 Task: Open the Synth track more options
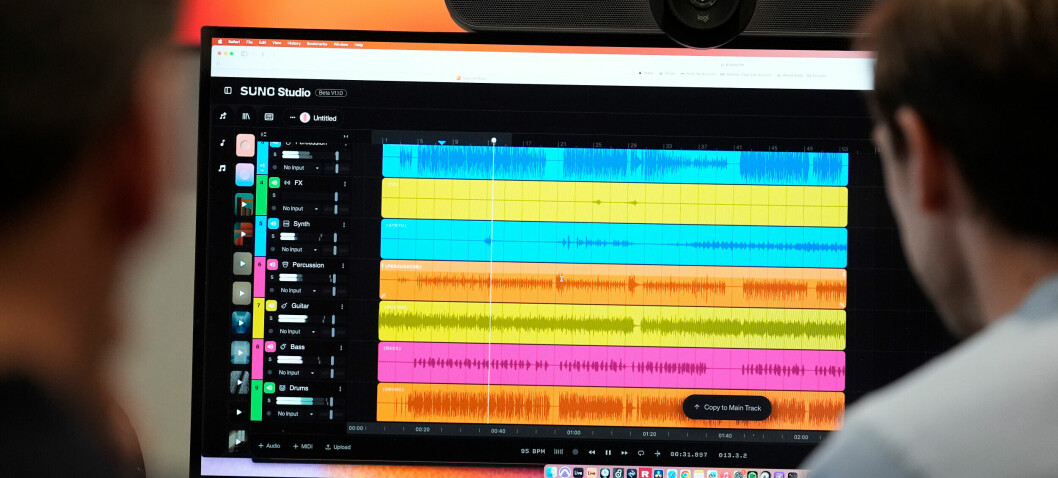[x=344, y=224]
